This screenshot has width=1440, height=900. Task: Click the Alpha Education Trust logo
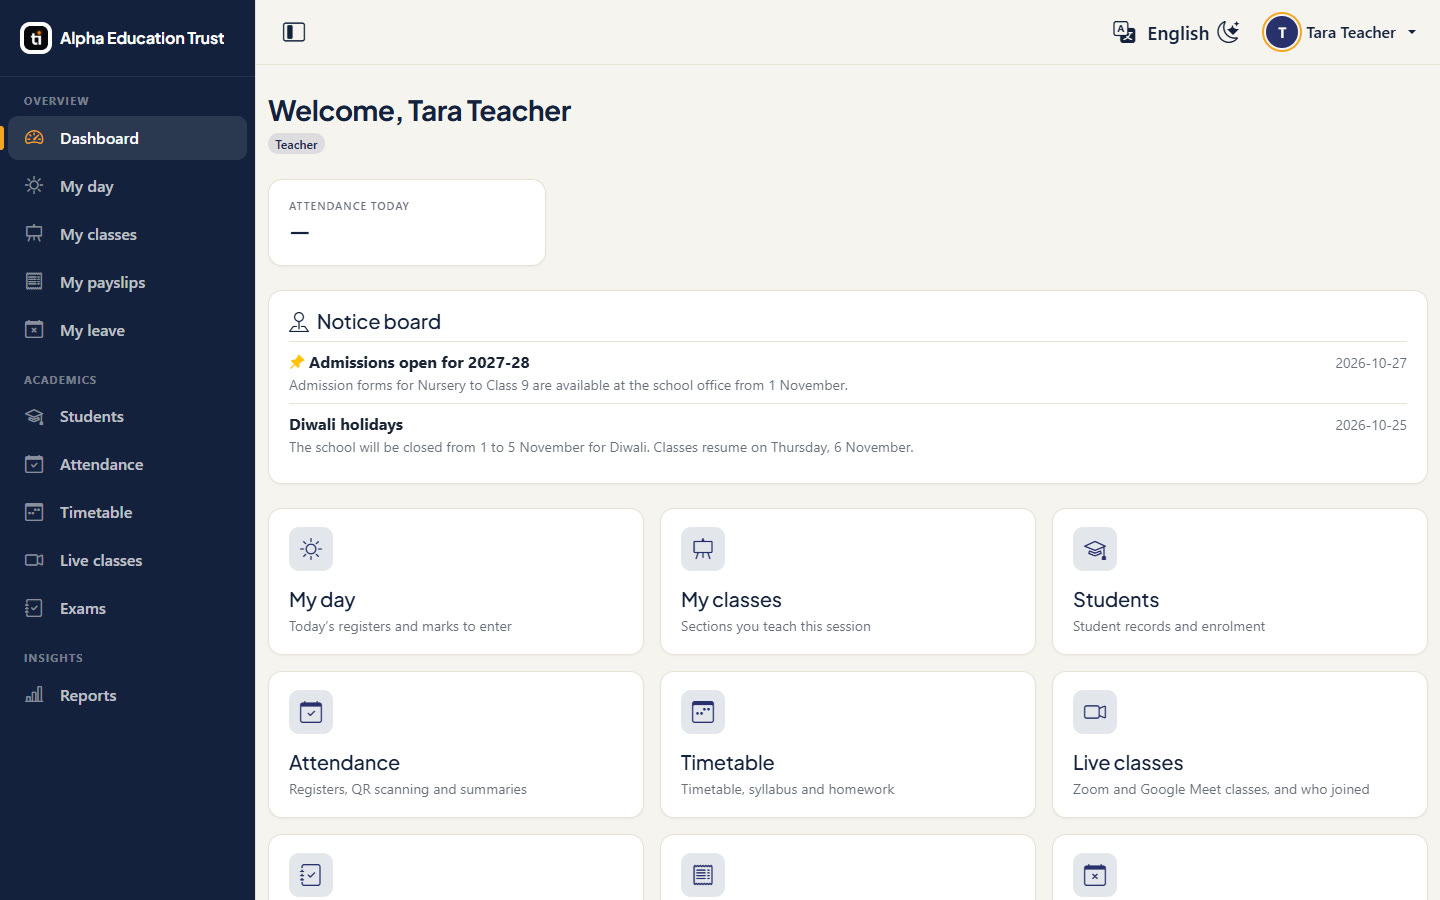pos(36,38)
